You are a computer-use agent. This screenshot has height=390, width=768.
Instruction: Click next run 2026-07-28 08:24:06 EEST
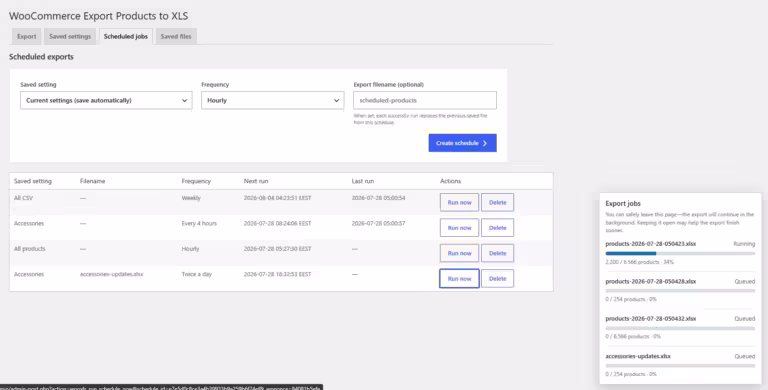click(277, 223)
